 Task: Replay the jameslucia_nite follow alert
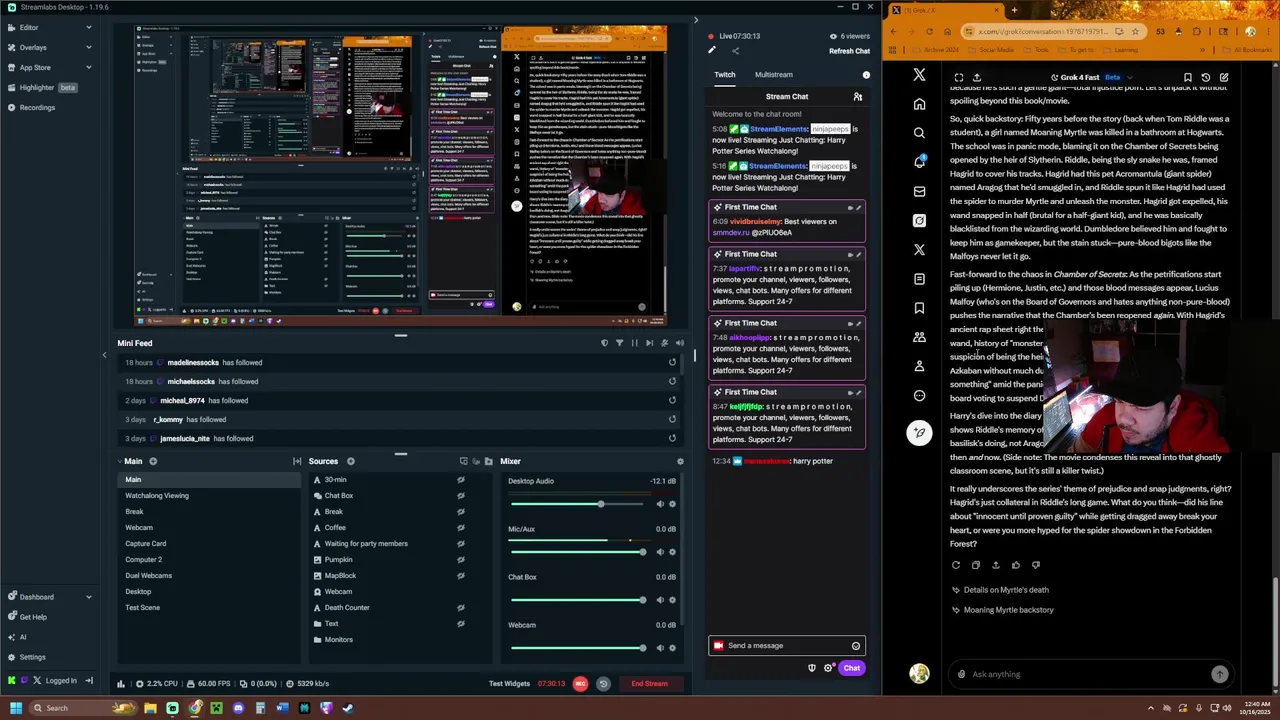tap(672, 439)
